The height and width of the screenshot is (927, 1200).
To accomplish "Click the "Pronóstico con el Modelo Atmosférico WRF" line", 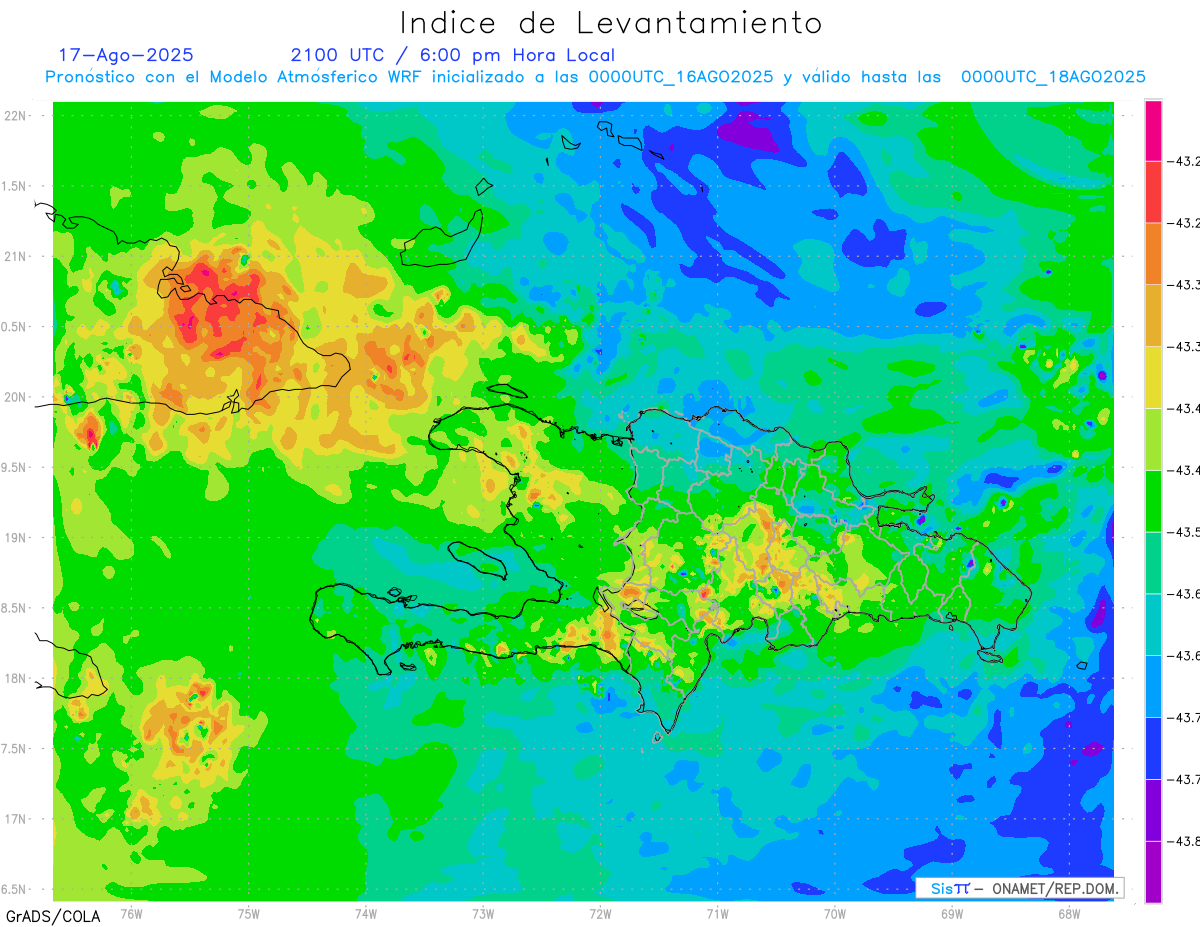I will coord(595,77).
